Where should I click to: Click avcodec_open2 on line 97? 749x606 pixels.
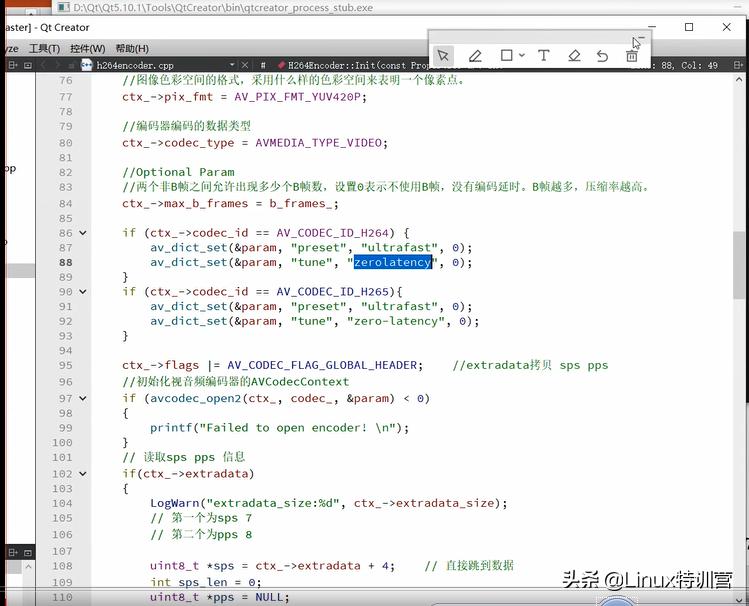pyautogui.click(x=196, y=398)
